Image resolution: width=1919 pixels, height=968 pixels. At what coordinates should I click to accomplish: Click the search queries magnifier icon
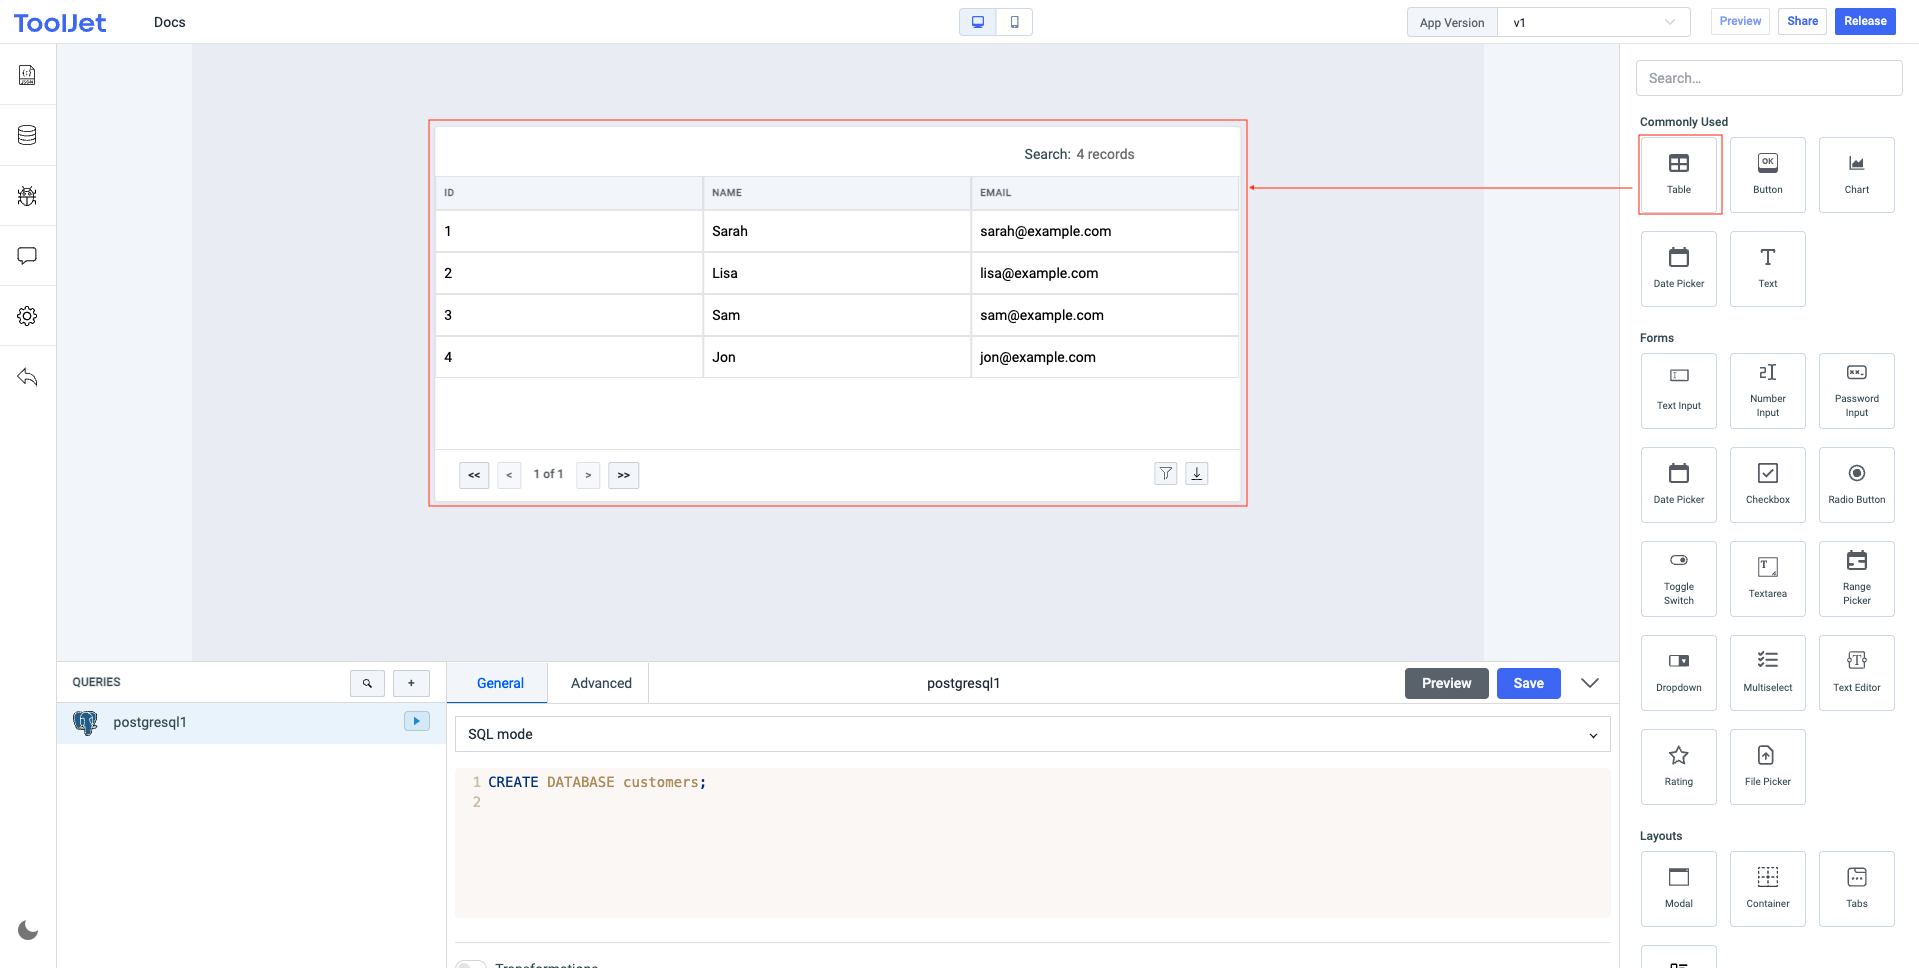click(x=367, y=683)
